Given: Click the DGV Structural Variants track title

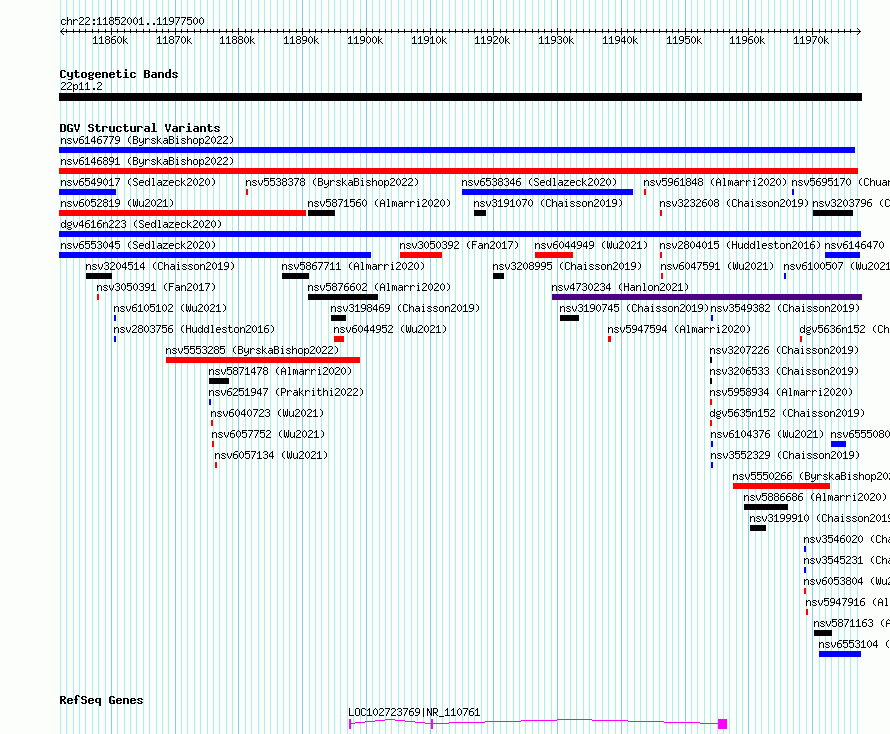Looking at the screenshot, I should (x=140, y=128).
